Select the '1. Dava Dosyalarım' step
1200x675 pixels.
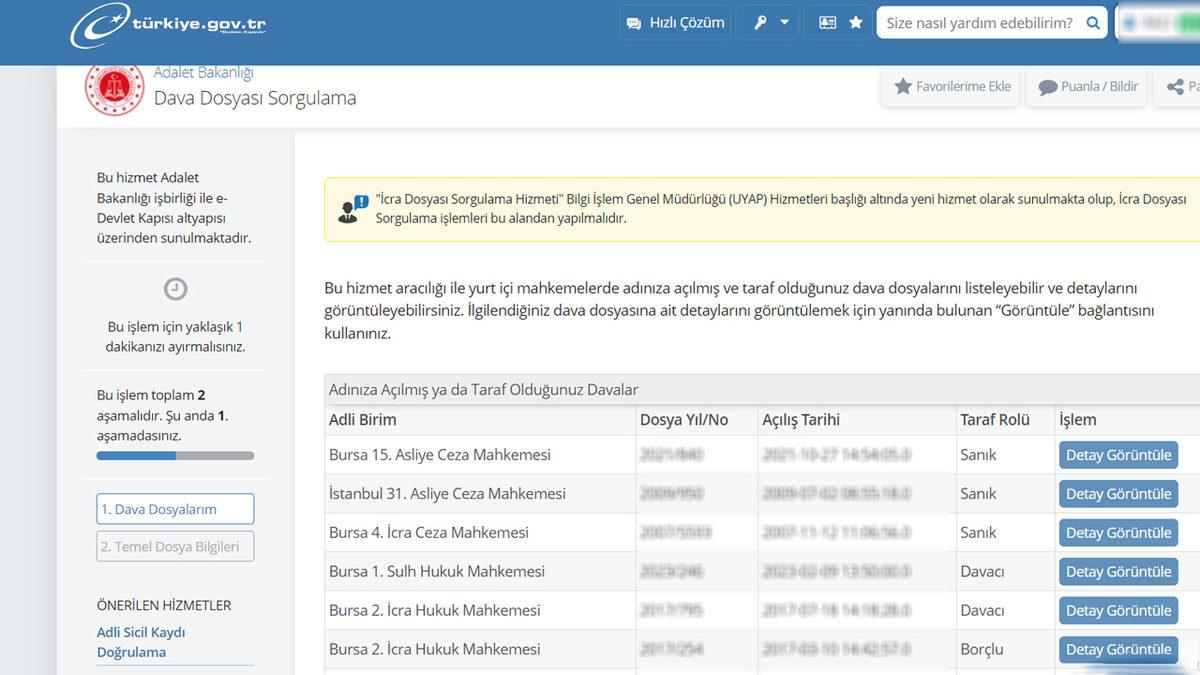[x=175, y=508]
